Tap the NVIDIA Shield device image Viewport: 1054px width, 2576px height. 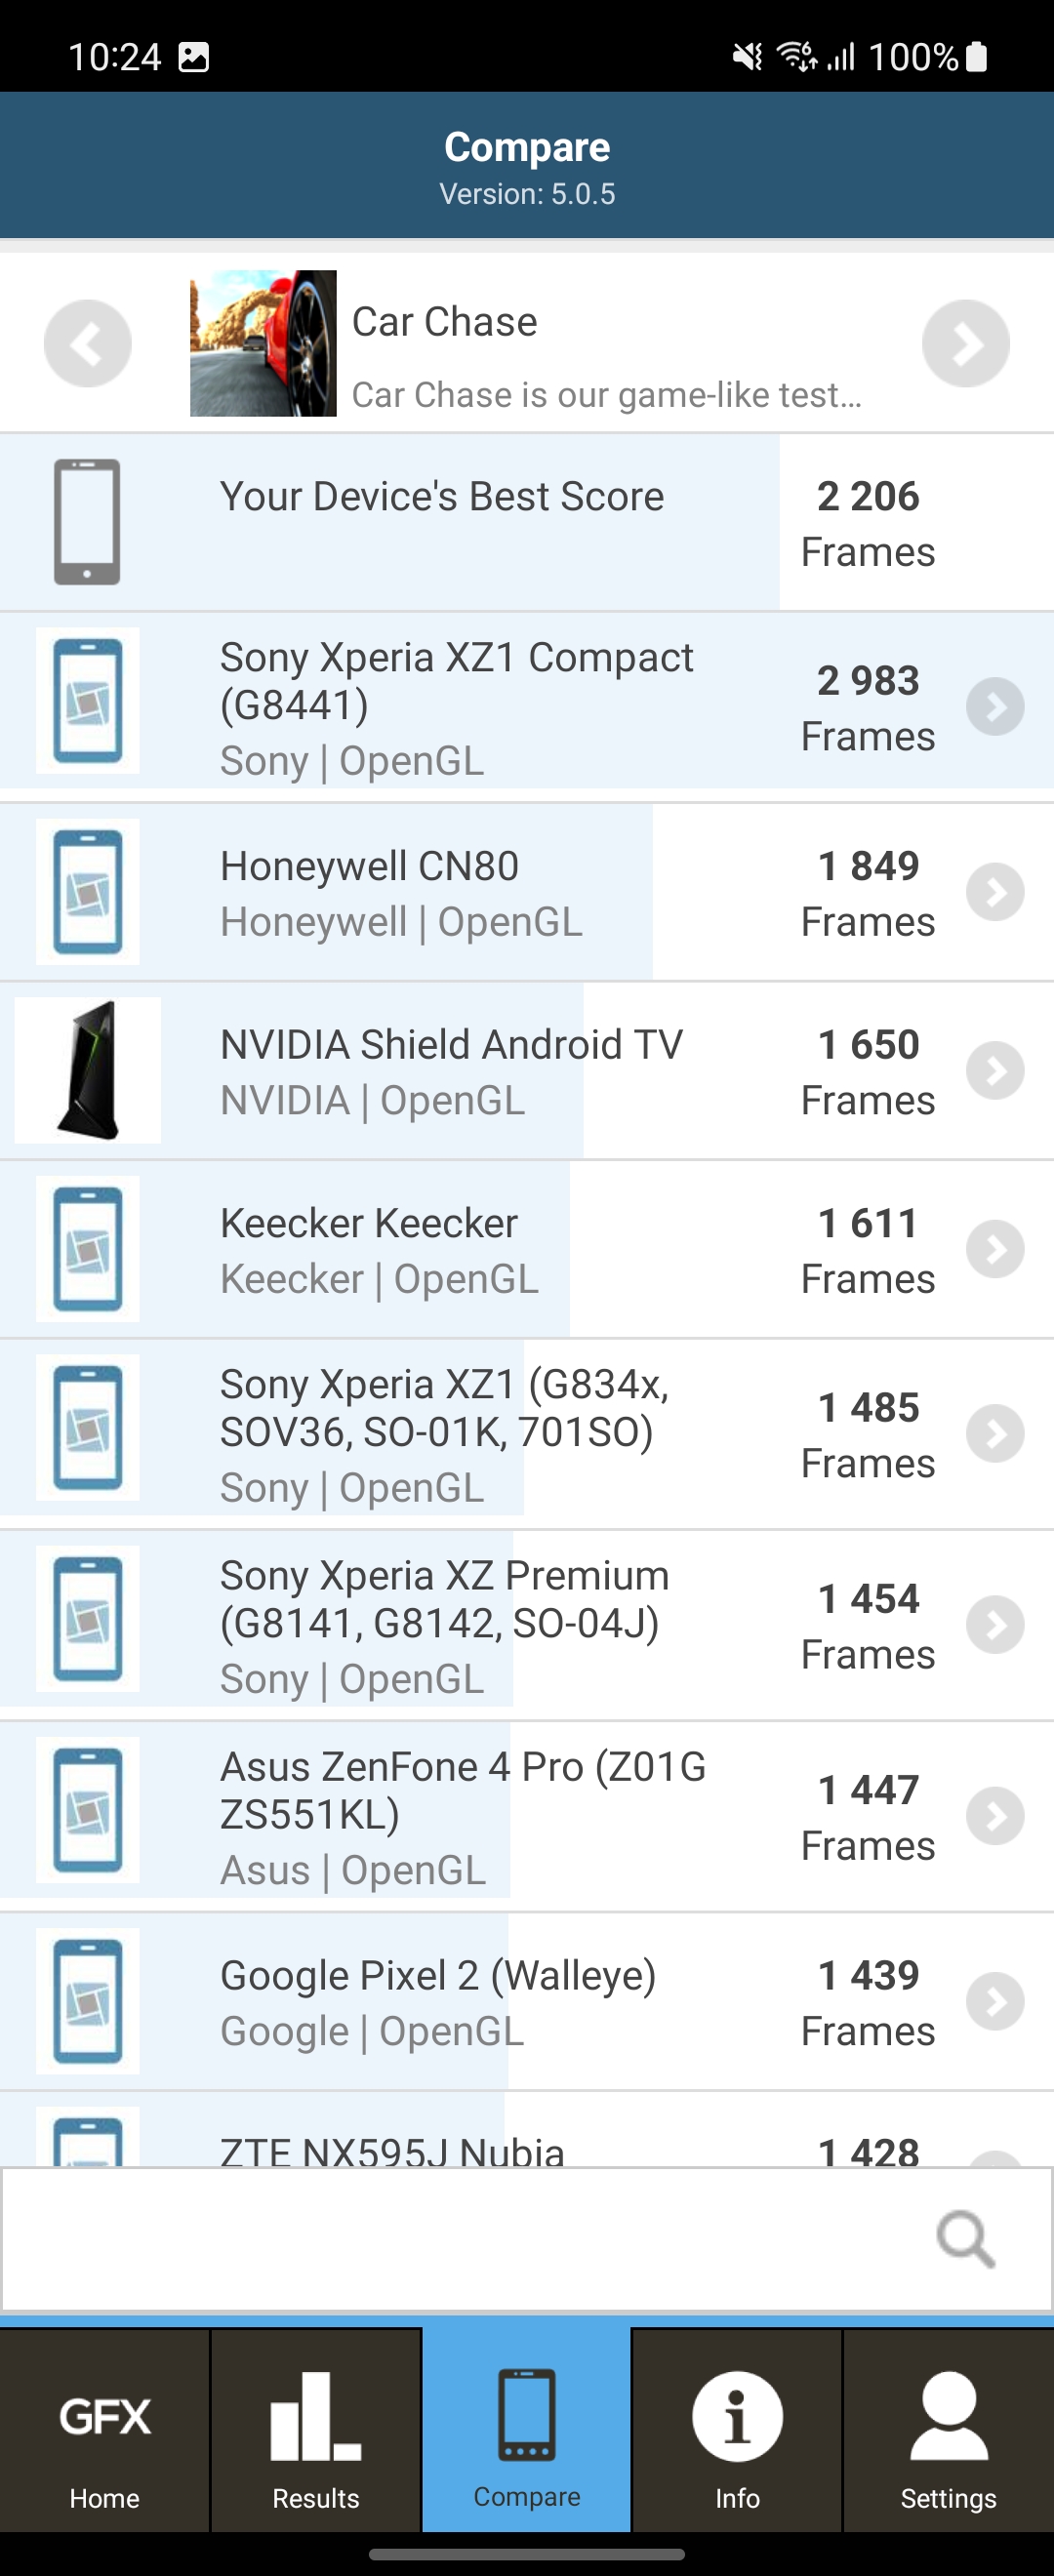click(x=88, y=1070)
